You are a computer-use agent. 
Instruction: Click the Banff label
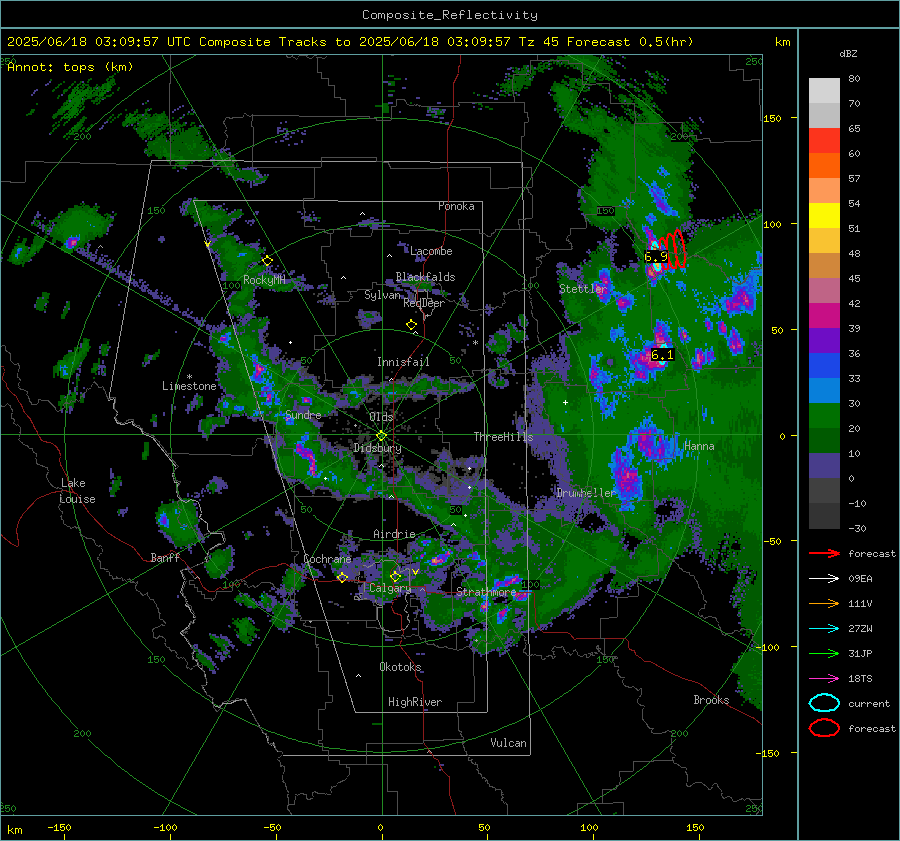(x=165, y=557)
